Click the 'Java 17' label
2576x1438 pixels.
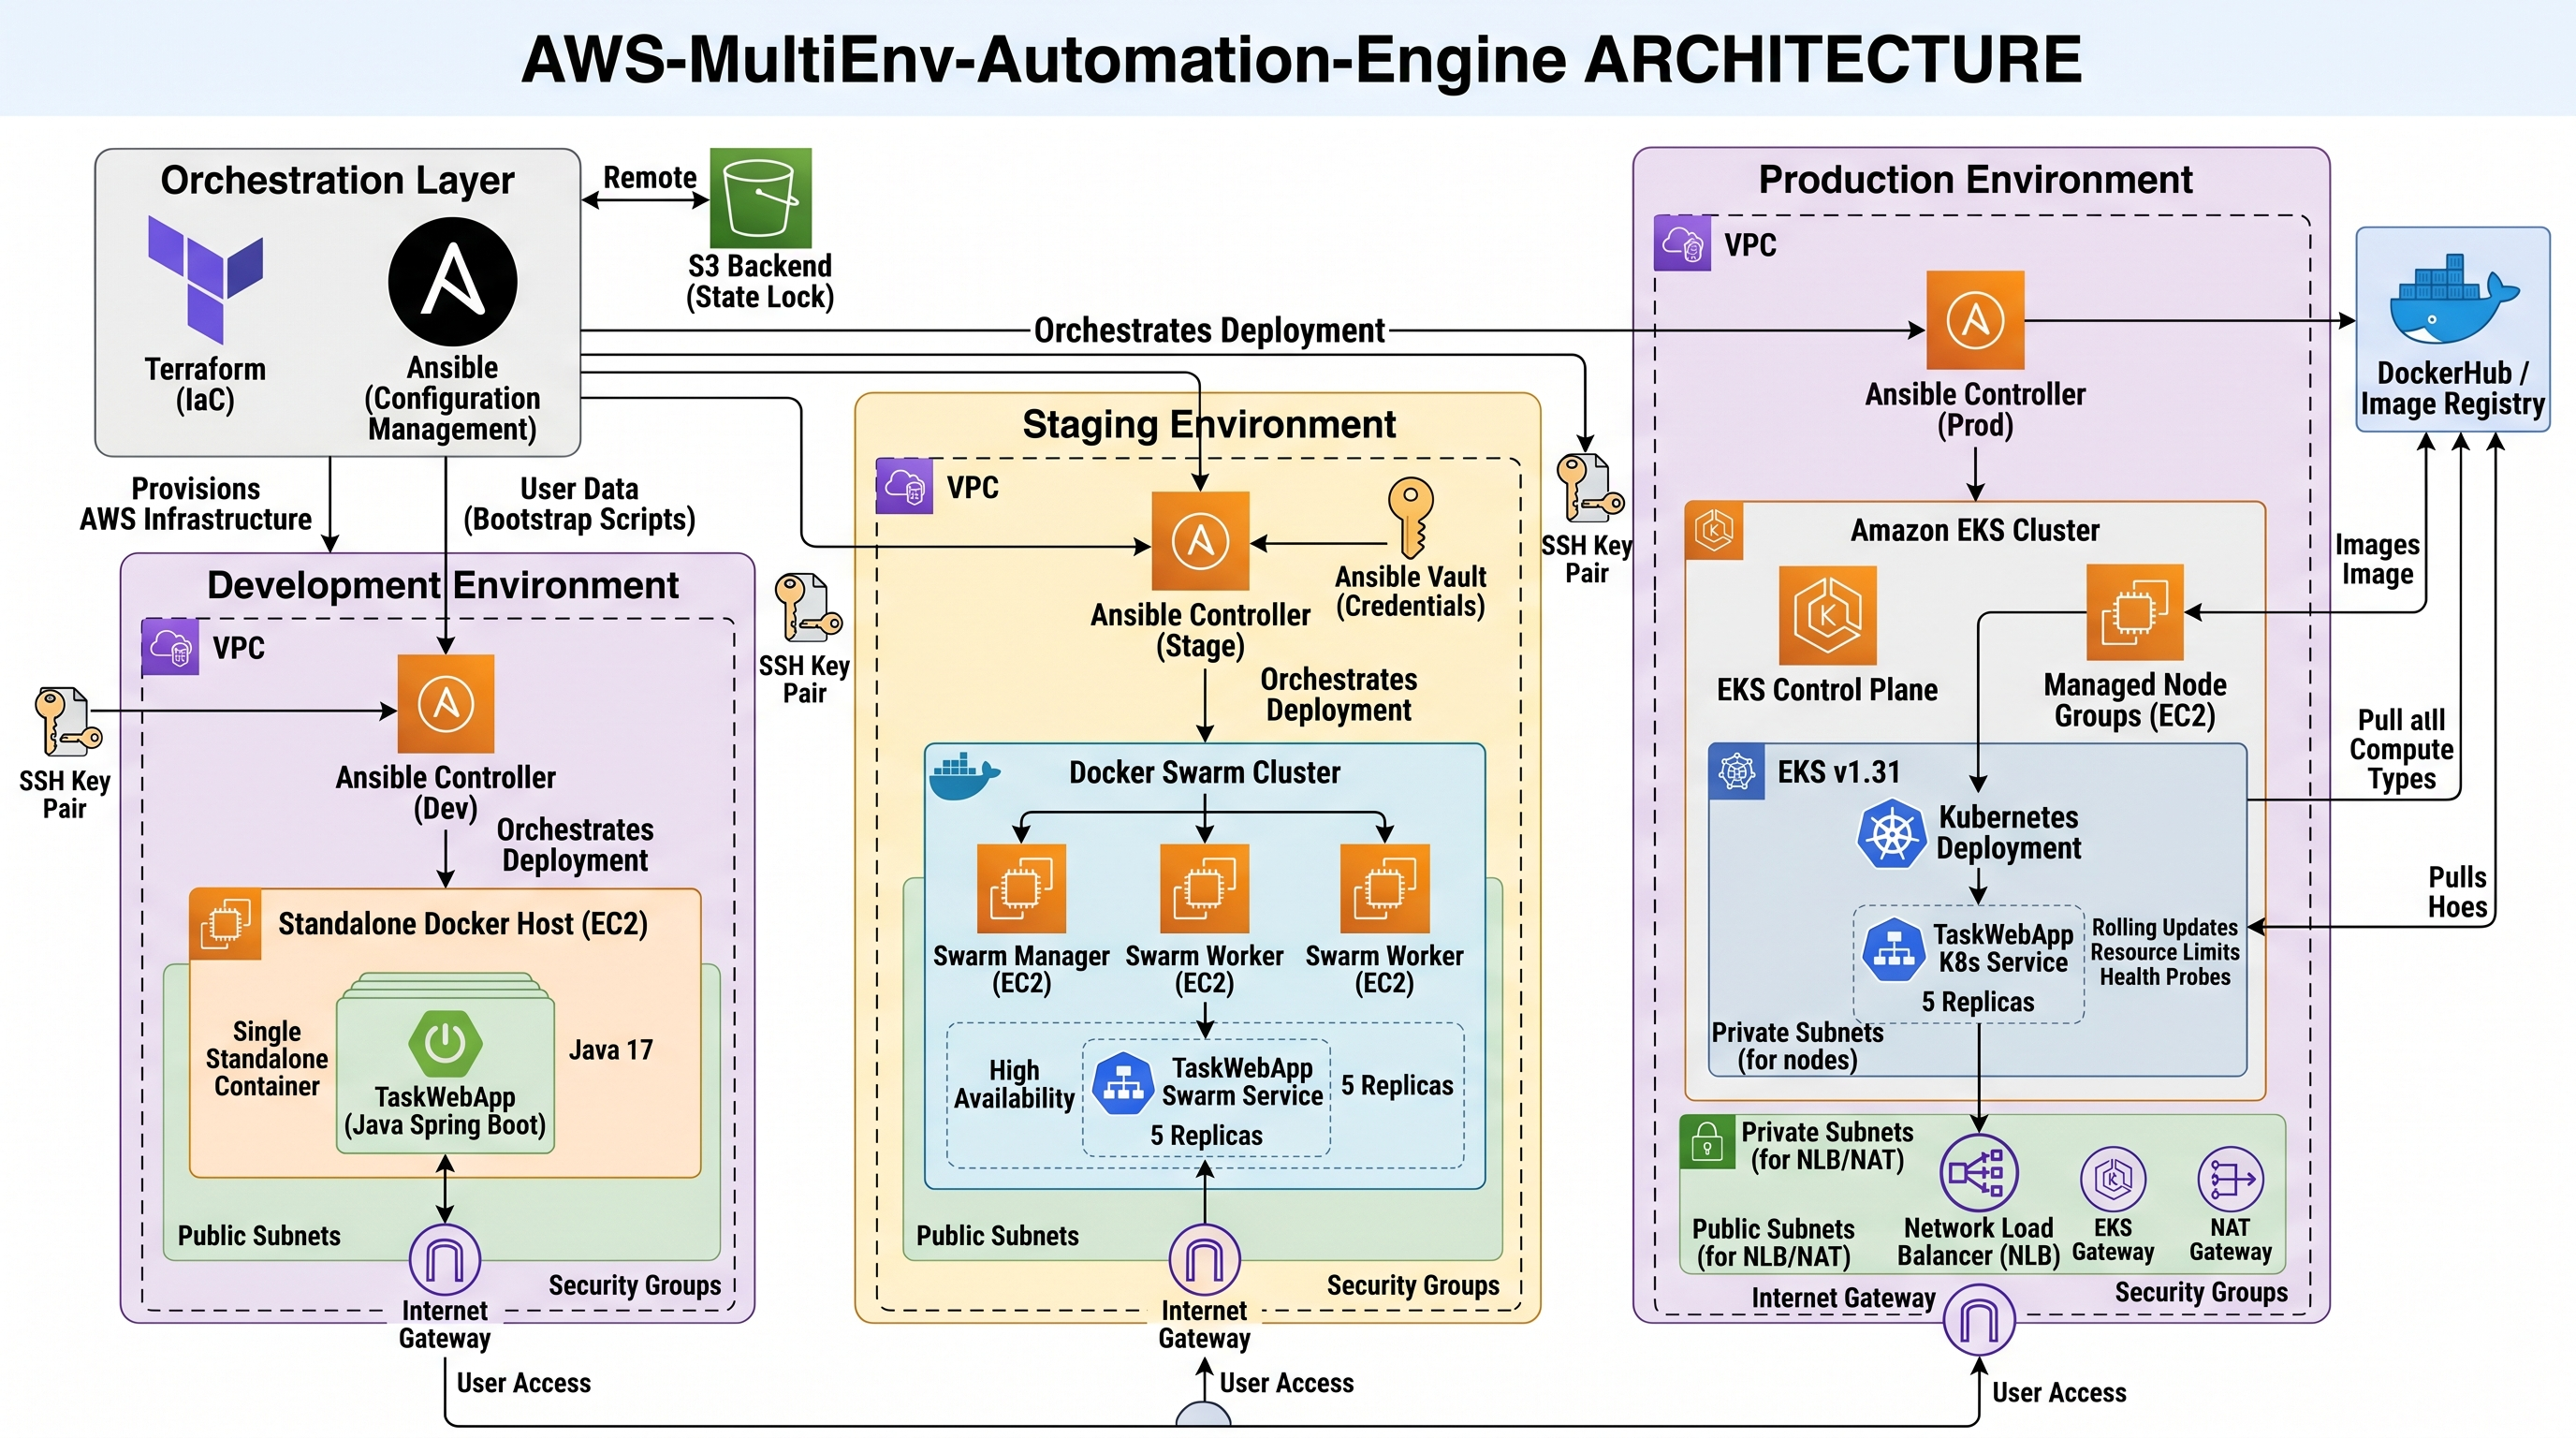coord(611,1050)
